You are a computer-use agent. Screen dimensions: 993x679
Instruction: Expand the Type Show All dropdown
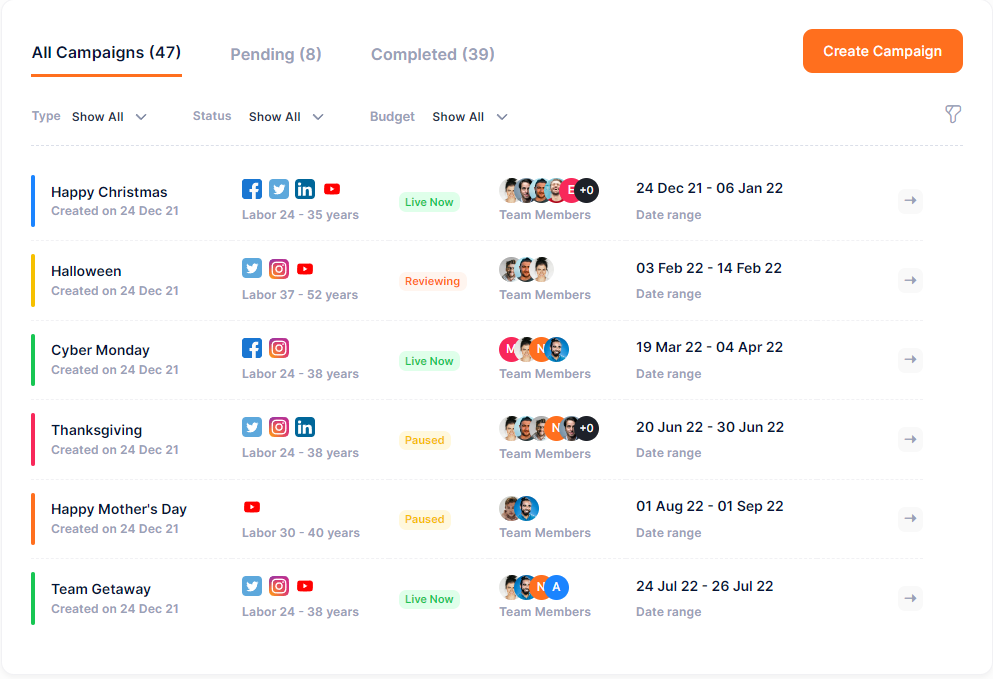(x=109, y=117)
